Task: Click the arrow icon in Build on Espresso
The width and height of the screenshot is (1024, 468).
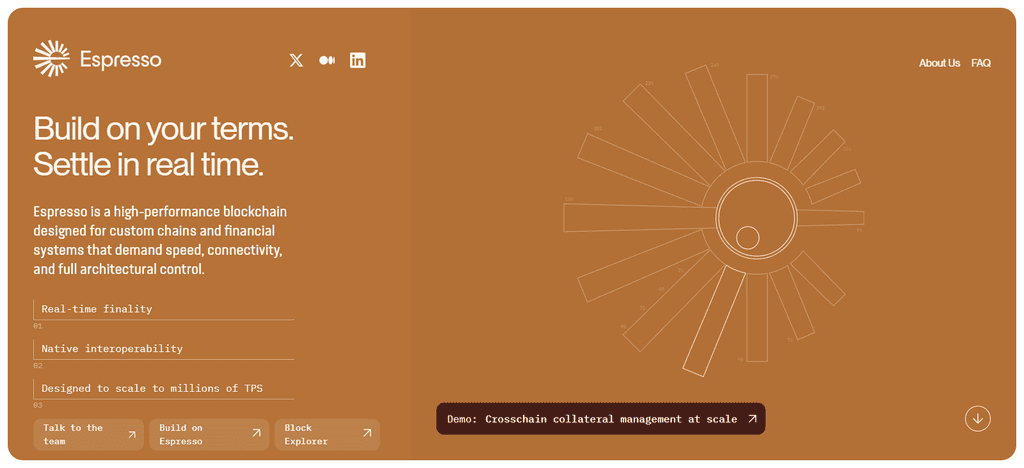Action: click(x=256, y=433)
